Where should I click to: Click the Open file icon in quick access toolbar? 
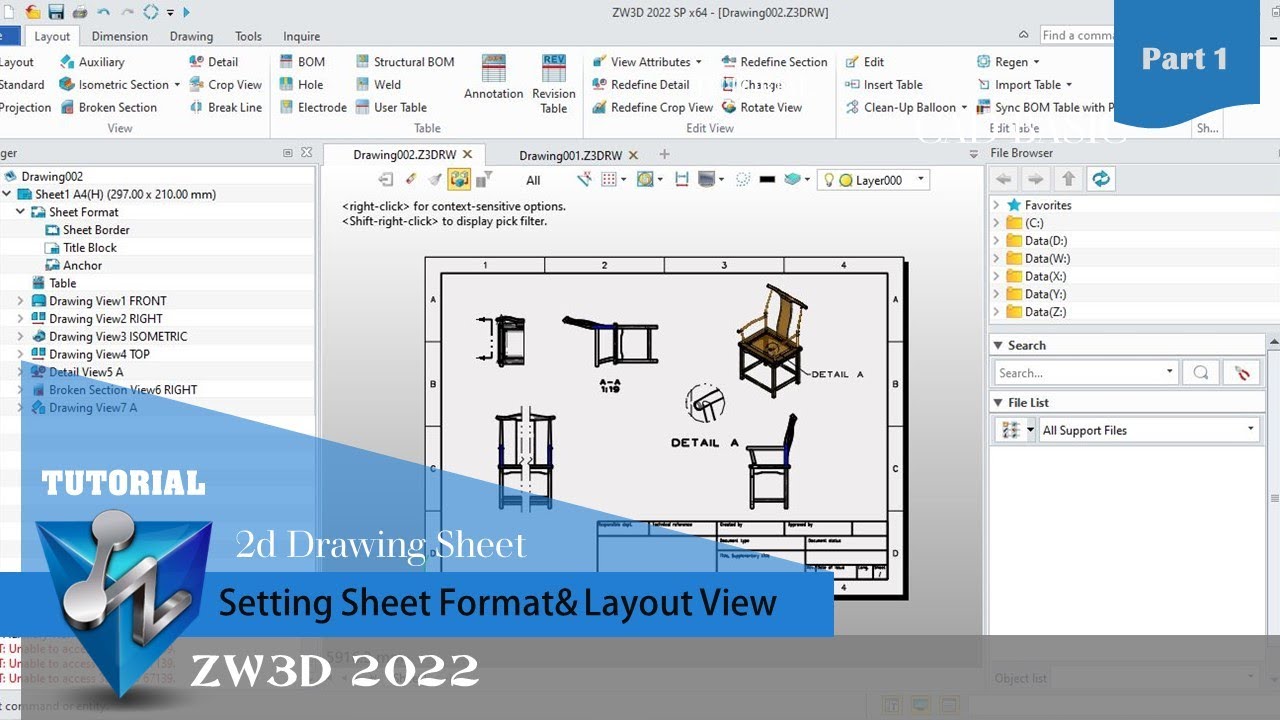point(33,12)
